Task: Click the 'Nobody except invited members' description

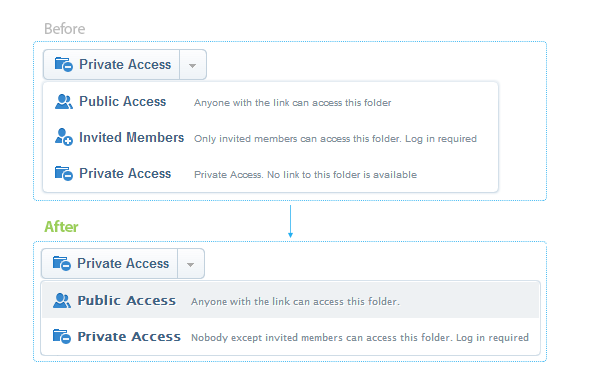Action: pos(360,338)
